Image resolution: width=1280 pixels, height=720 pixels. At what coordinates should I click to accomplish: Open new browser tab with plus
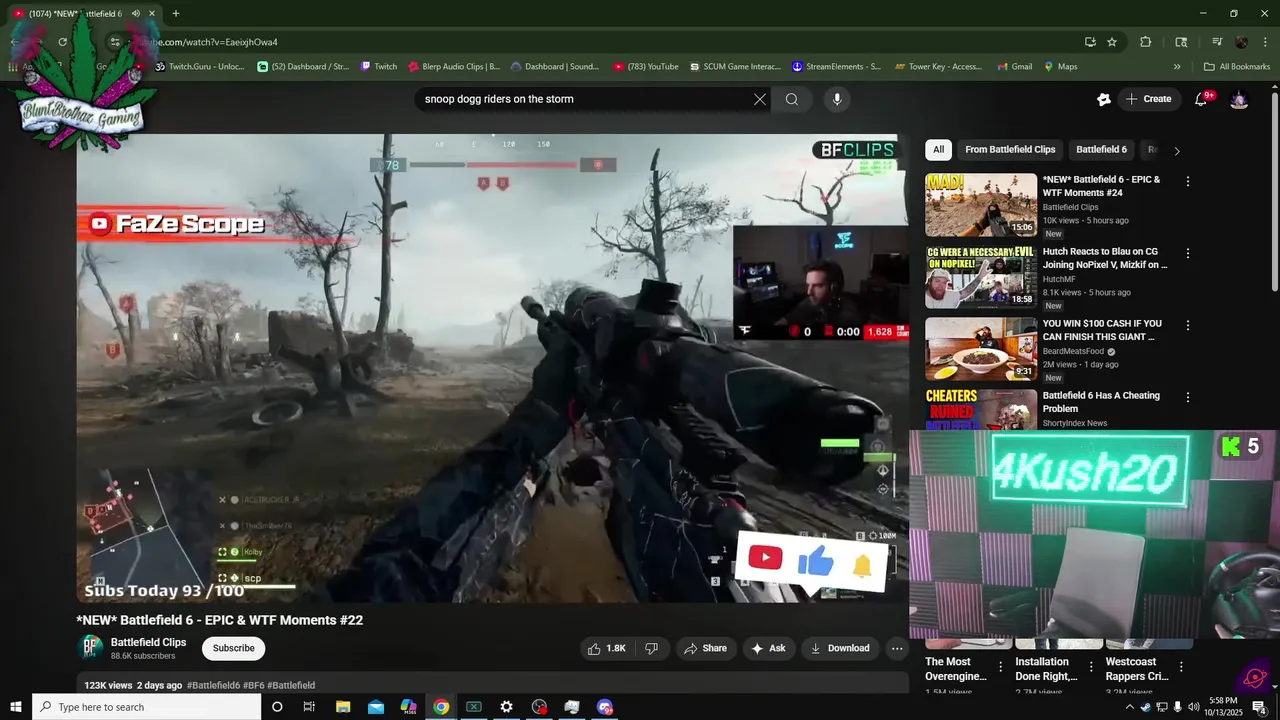click(x=176, y=13)
